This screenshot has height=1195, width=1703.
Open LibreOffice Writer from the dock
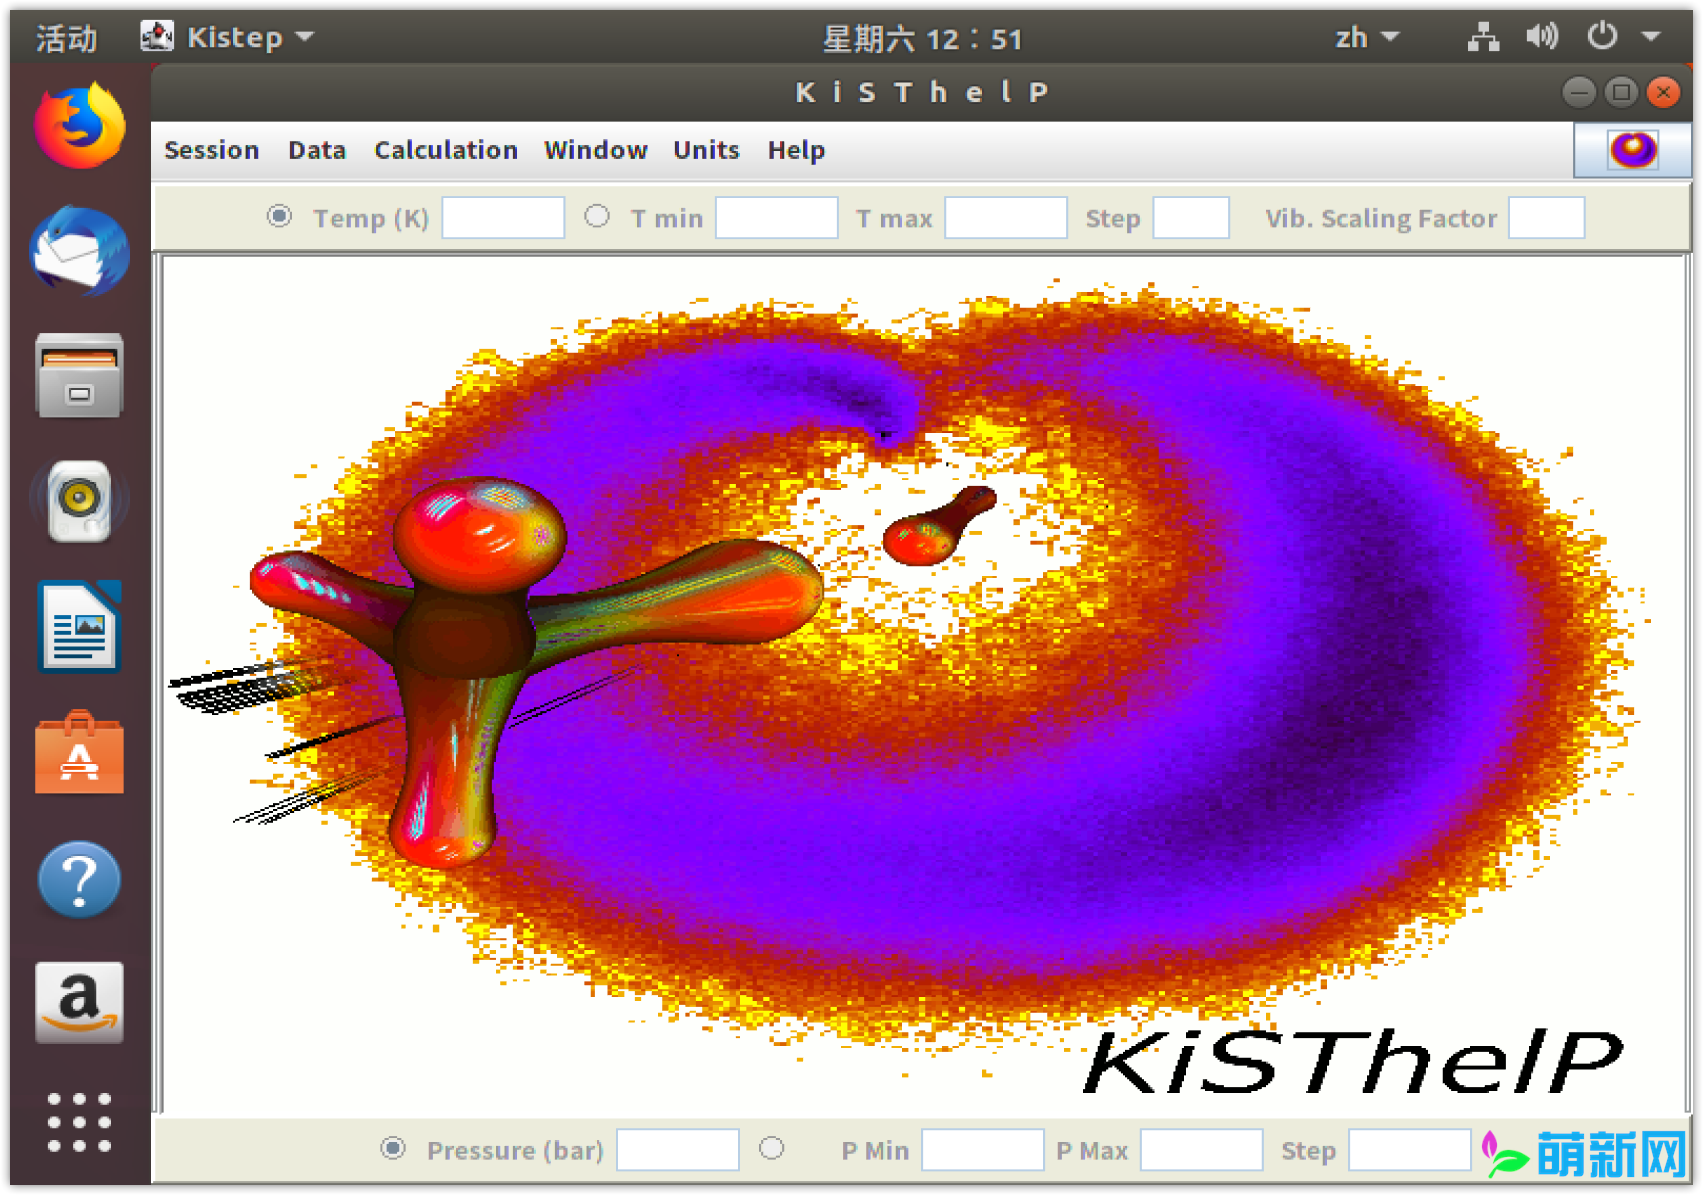(x=80, y=627)
